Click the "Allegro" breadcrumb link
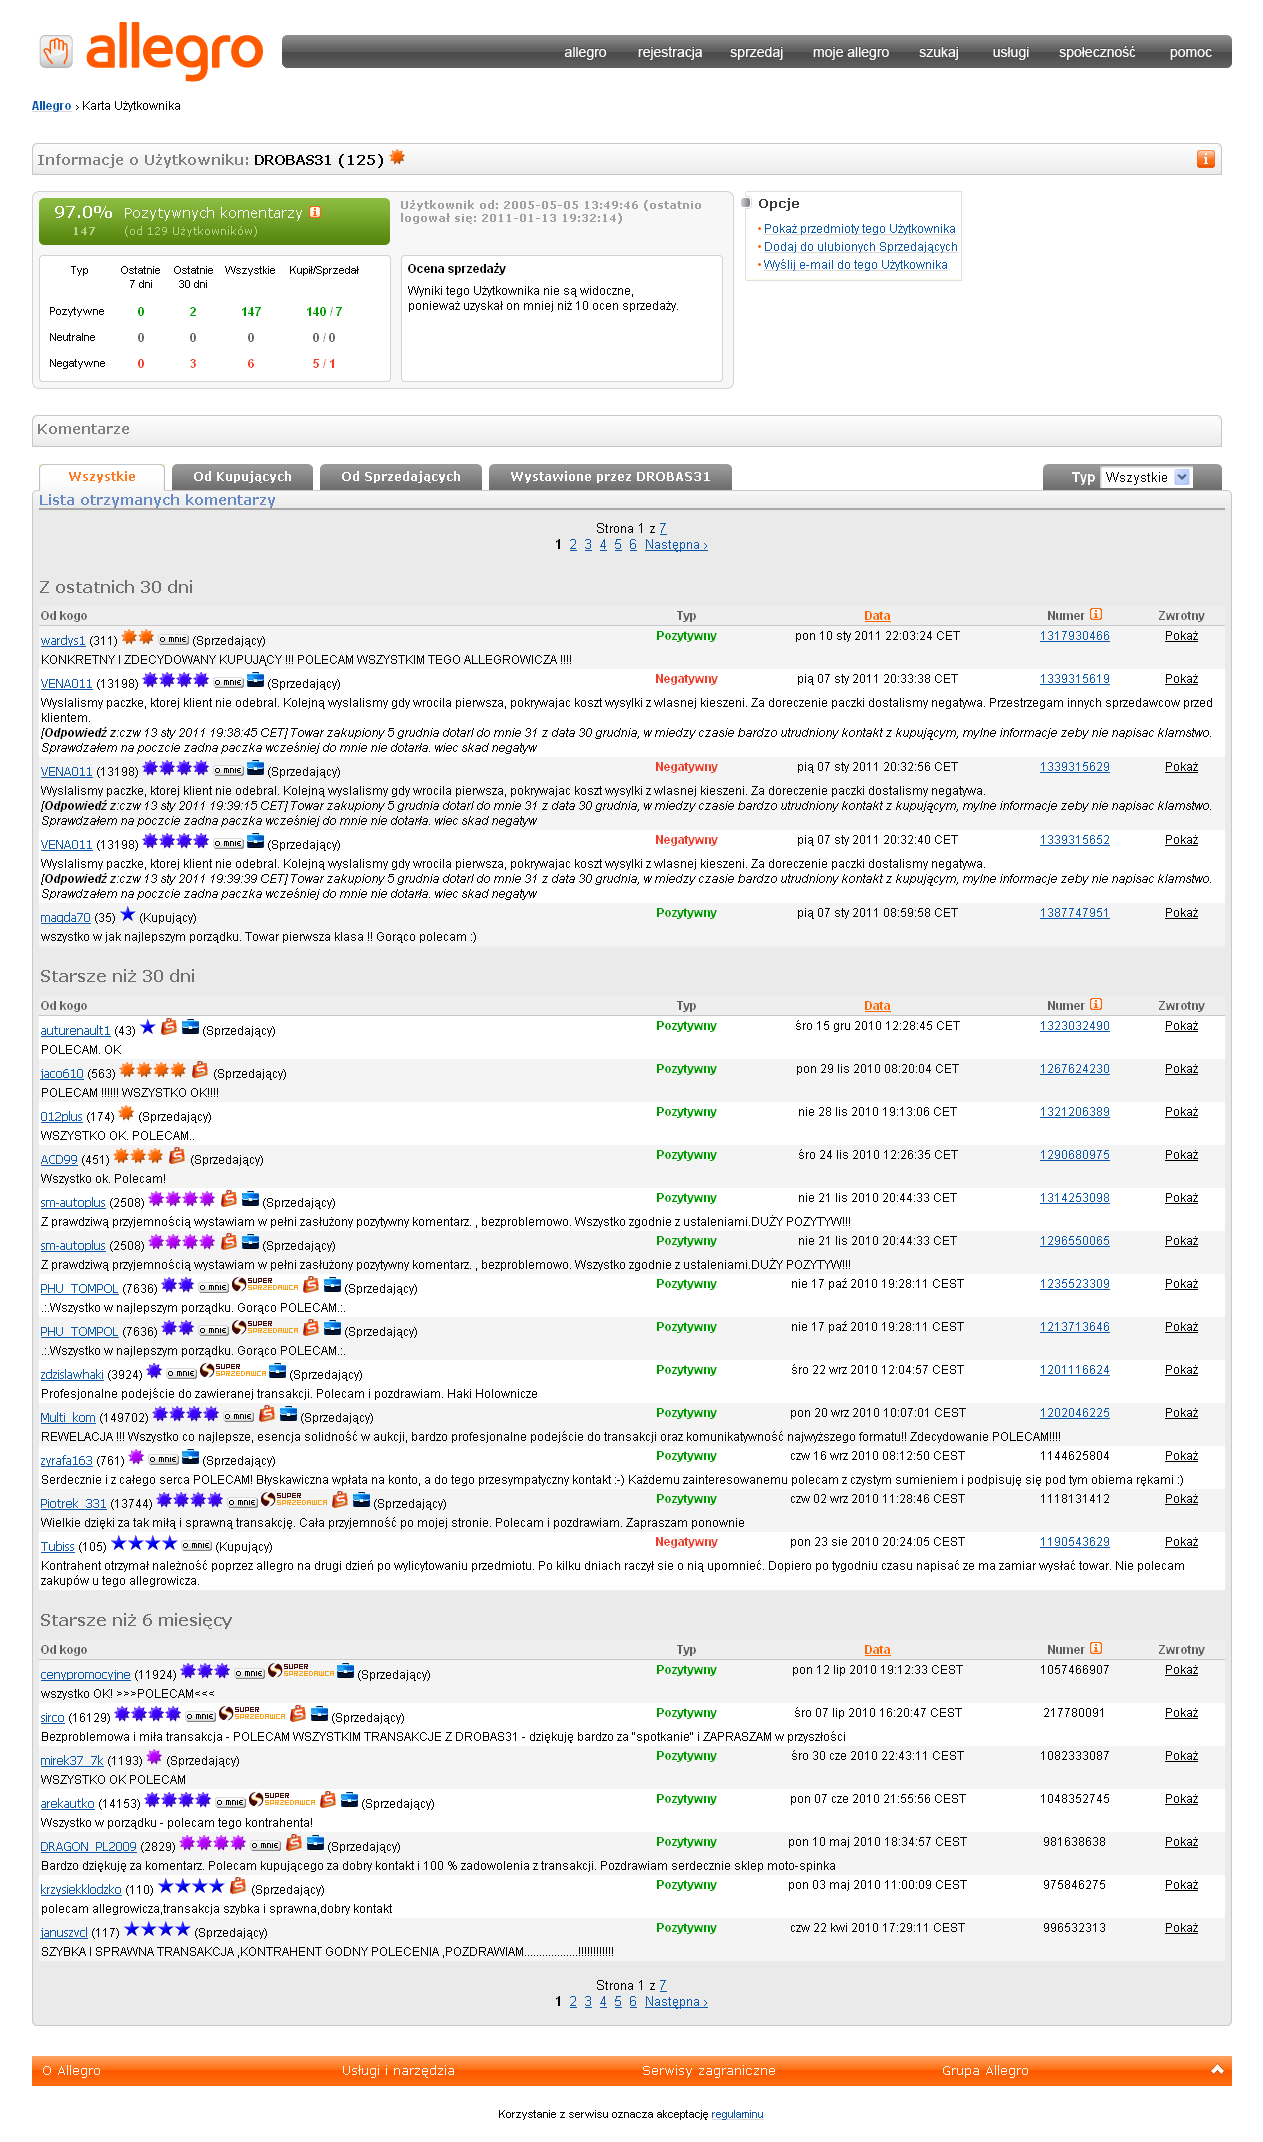1263x2142 pixels. 51,106
